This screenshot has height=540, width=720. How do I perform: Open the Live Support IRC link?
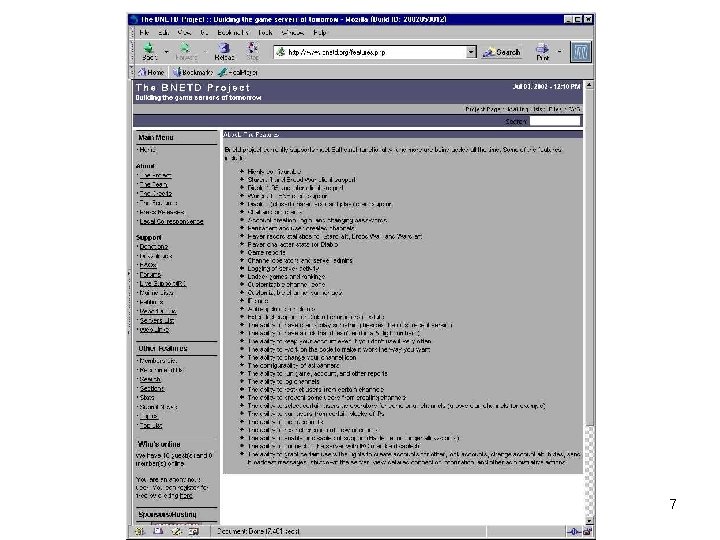click(x=163, y=284)
